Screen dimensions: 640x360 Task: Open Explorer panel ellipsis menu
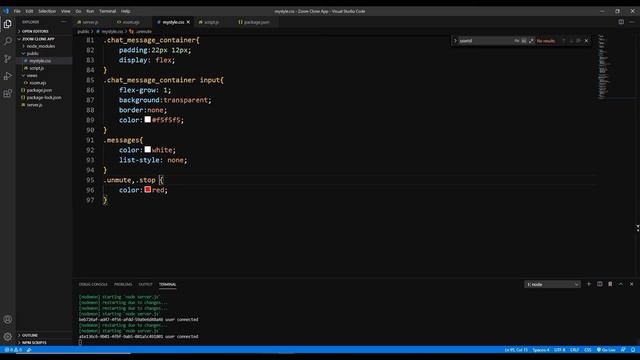tap(64, 22)
